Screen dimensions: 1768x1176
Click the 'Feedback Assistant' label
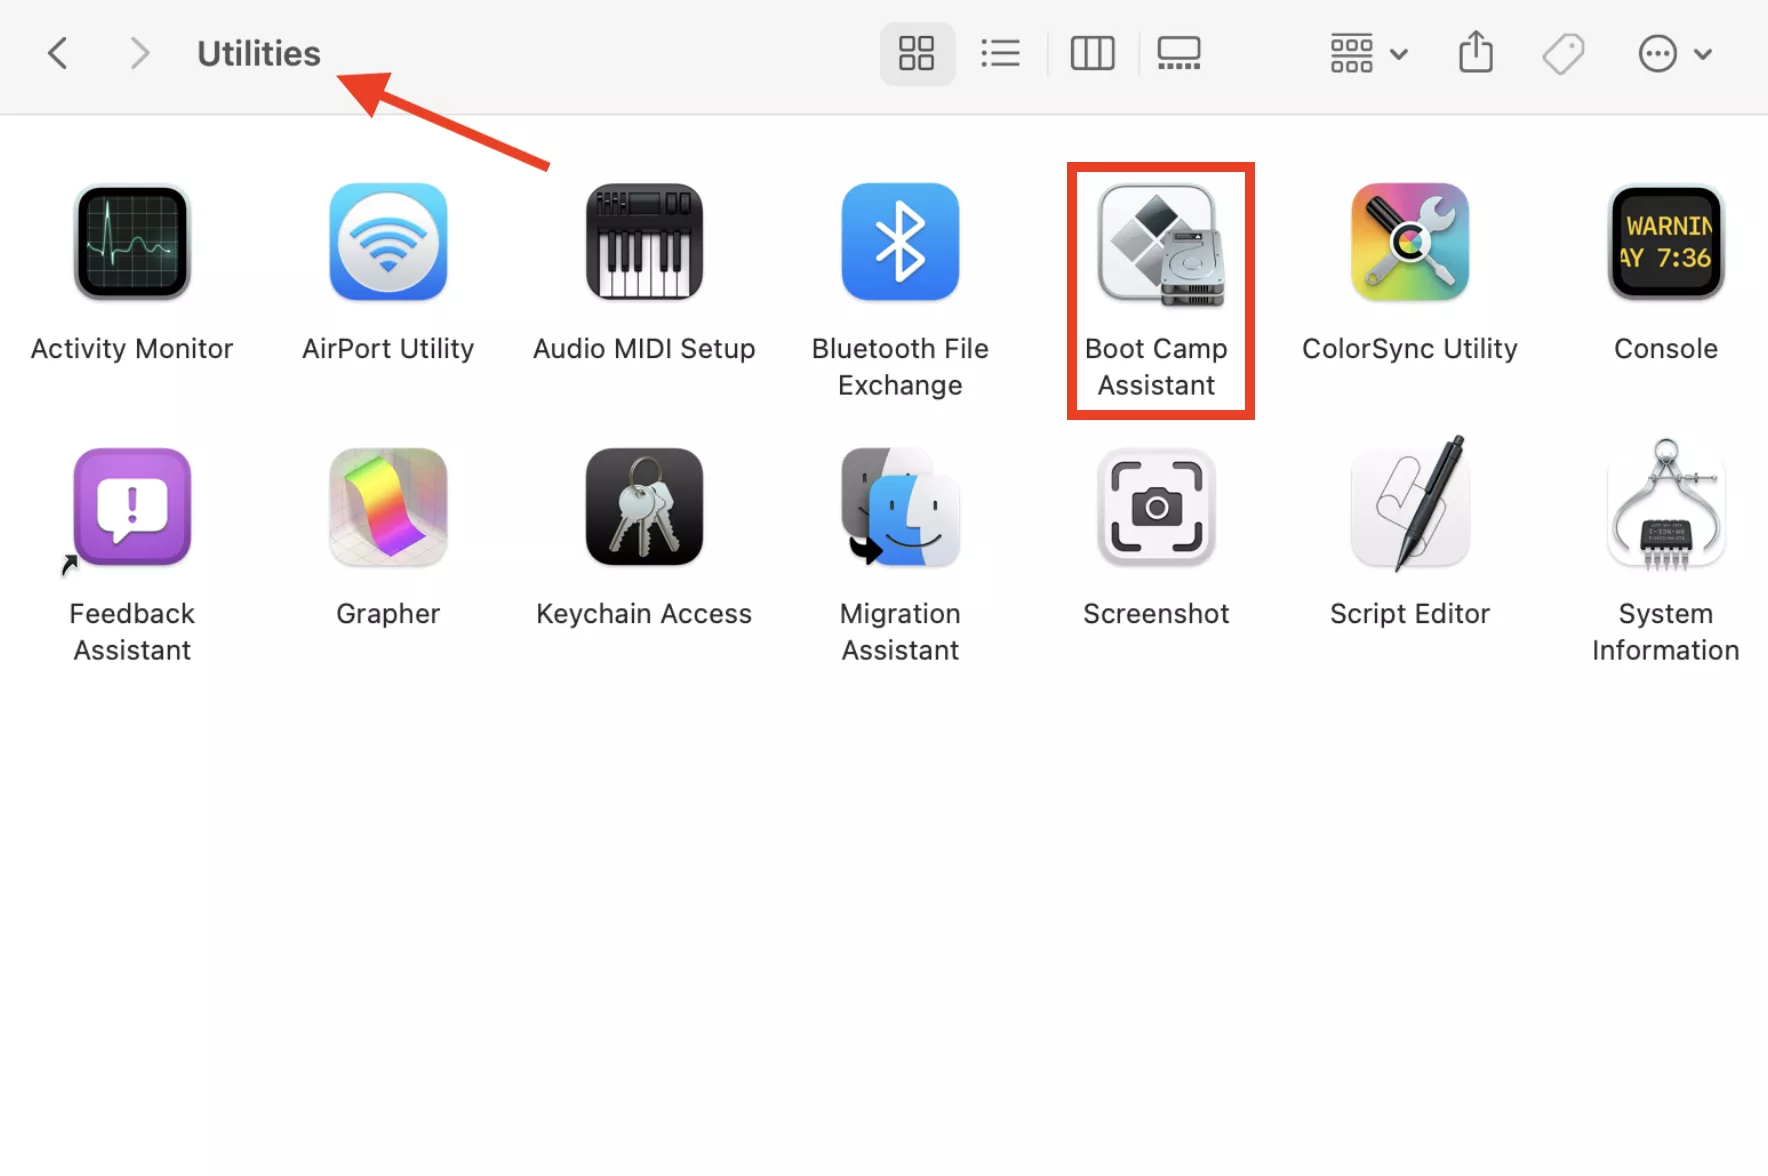(132, 632)
